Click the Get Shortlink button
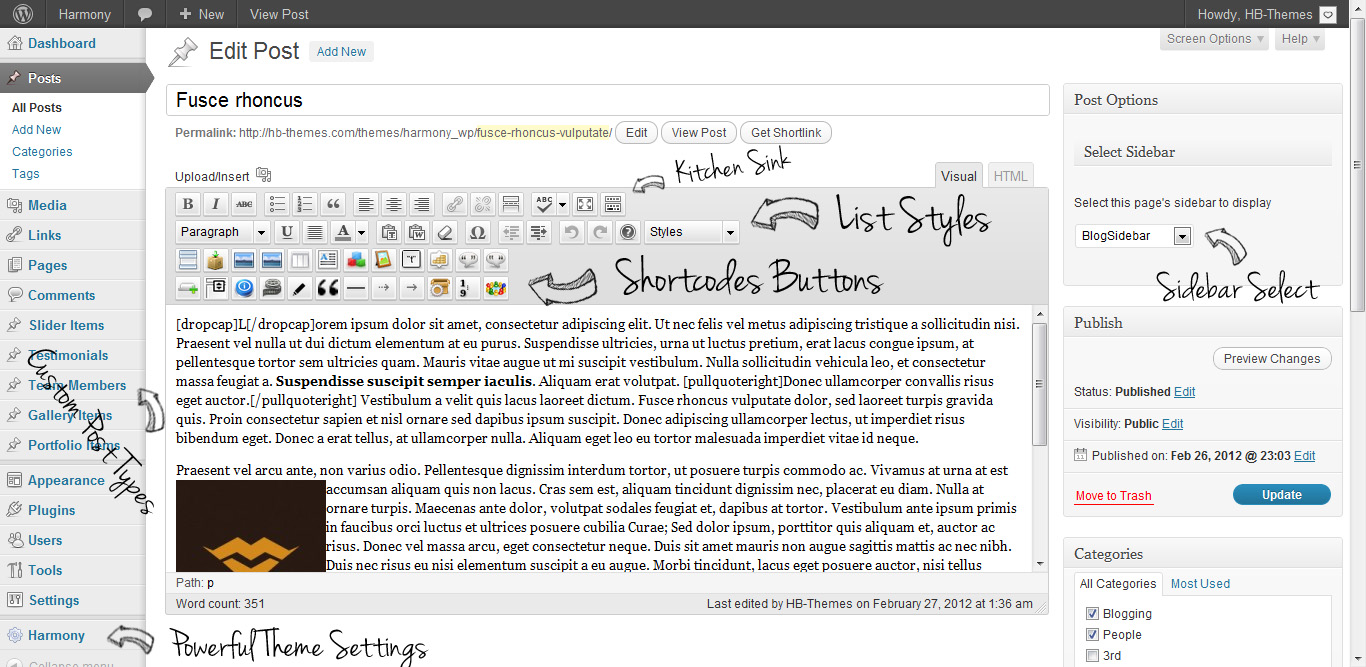This screenshot has width=1366, height=667. pos(786,132)
